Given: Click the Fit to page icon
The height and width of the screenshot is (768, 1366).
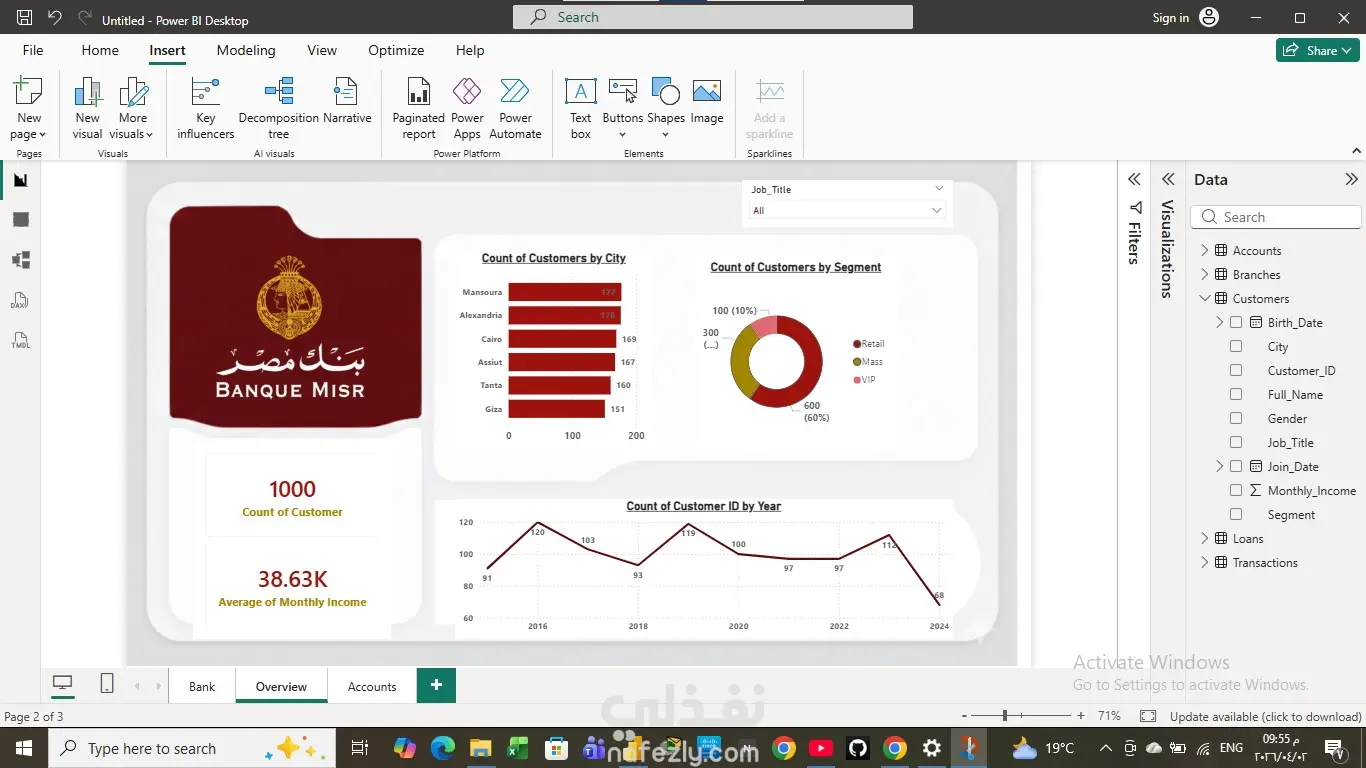Looking at the screenshot, I should coord(1148,716).
